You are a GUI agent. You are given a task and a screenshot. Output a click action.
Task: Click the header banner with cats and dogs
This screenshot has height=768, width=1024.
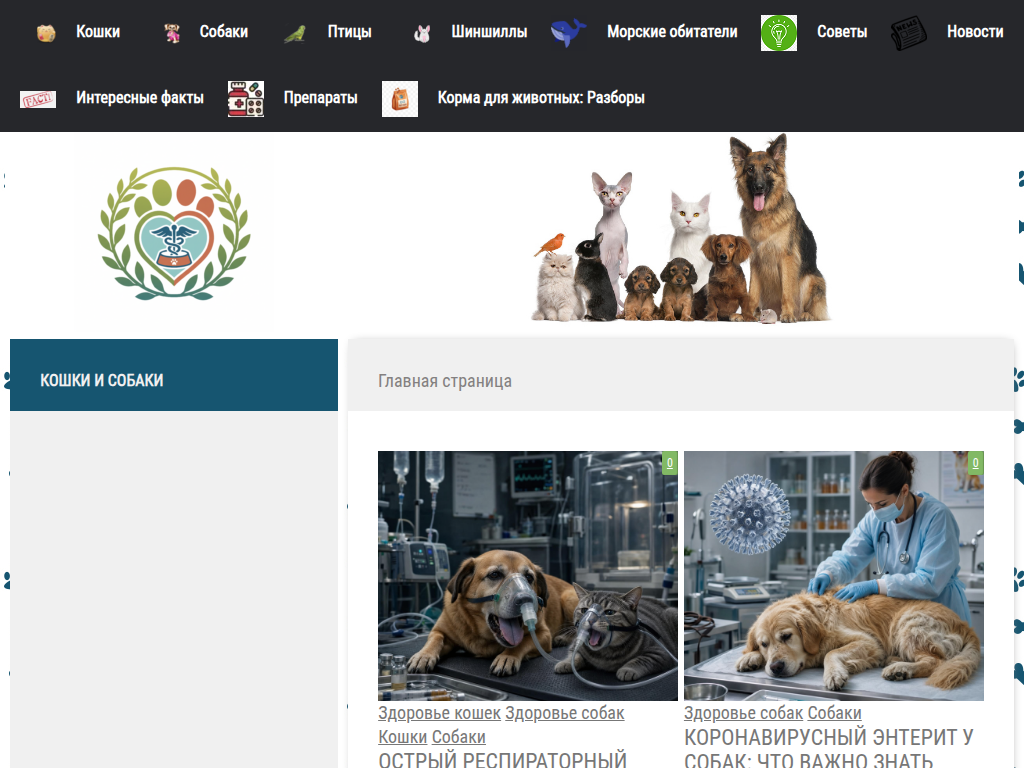[x=681, y=229]
